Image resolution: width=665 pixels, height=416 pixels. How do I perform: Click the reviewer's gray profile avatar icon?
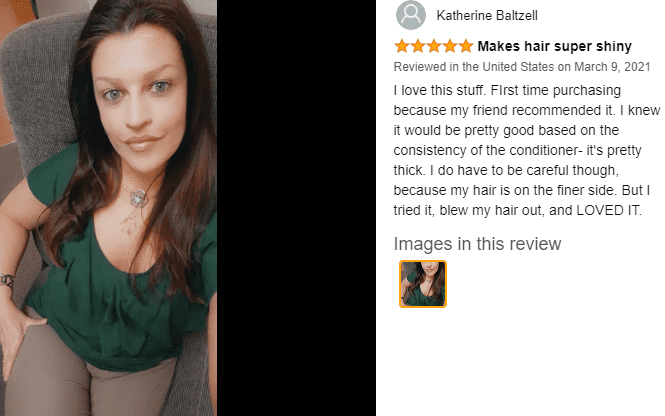(411, 15)
